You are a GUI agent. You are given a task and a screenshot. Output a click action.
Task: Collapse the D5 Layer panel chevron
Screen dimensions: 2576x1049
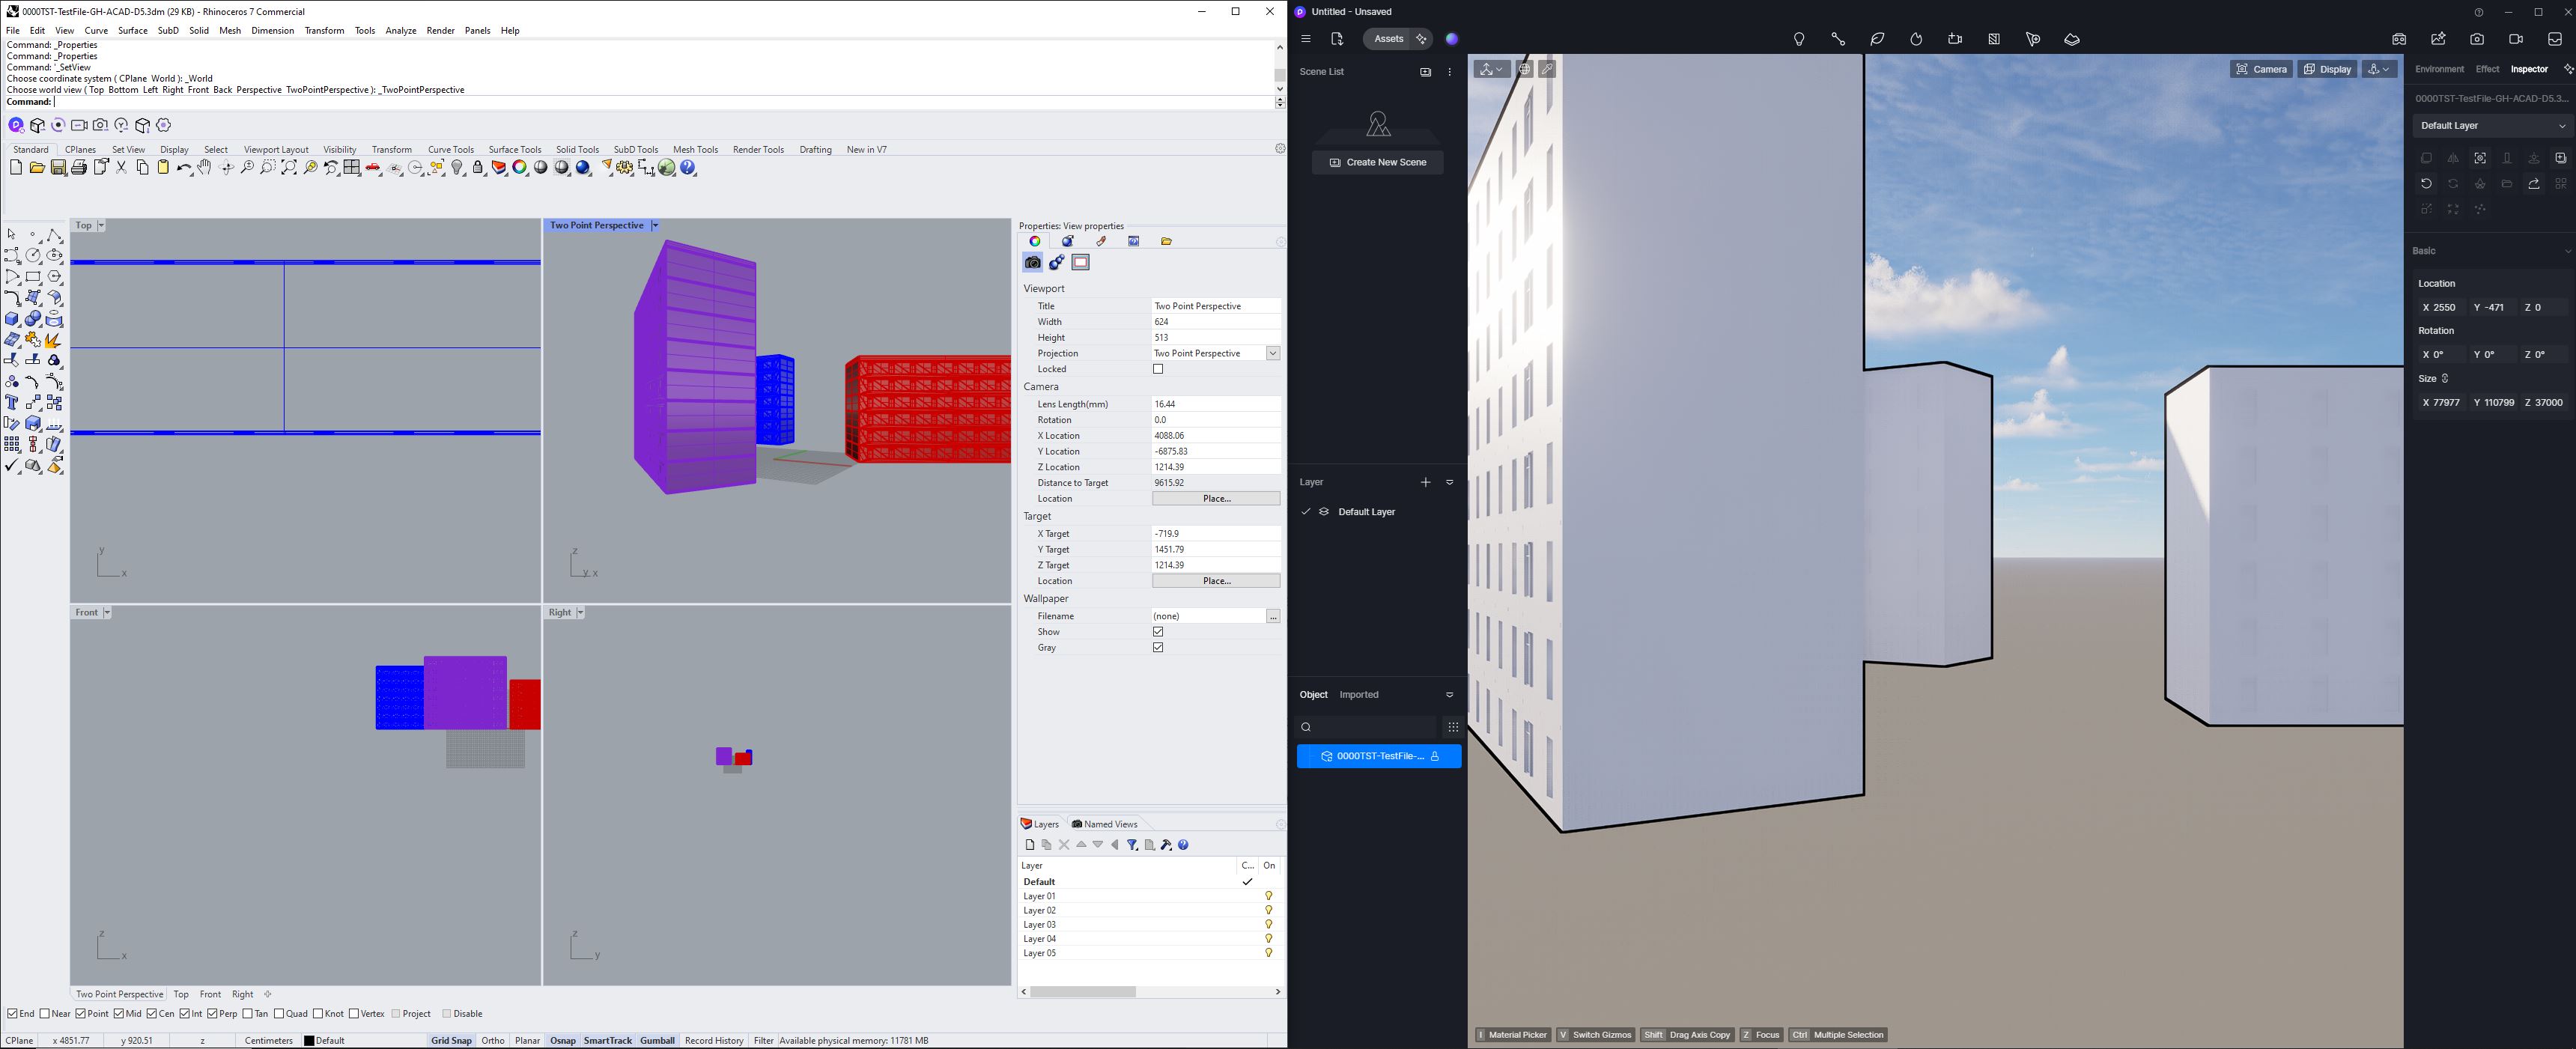1450,482
